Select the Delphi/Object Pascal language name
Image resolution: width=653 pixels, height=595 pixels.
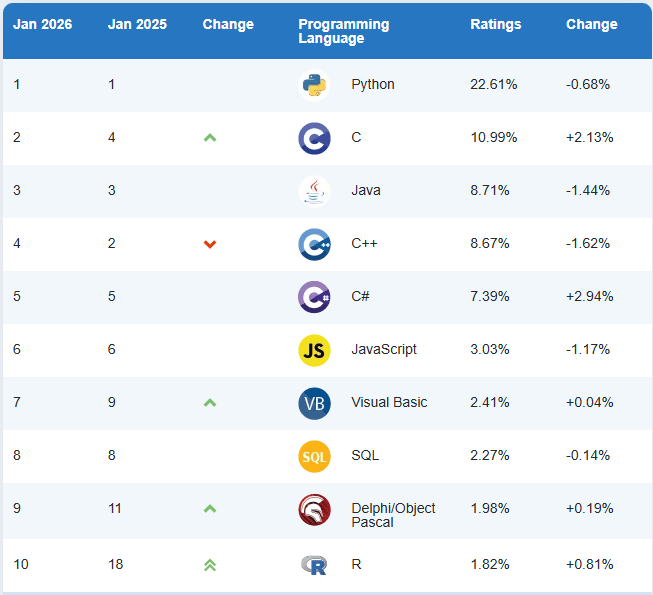point(393,515)
